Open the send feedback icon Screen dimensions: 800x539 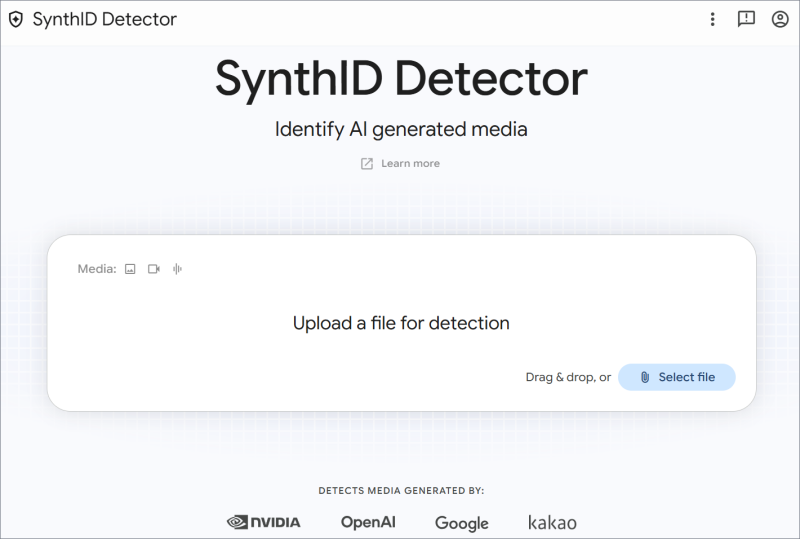coord(746,19)
